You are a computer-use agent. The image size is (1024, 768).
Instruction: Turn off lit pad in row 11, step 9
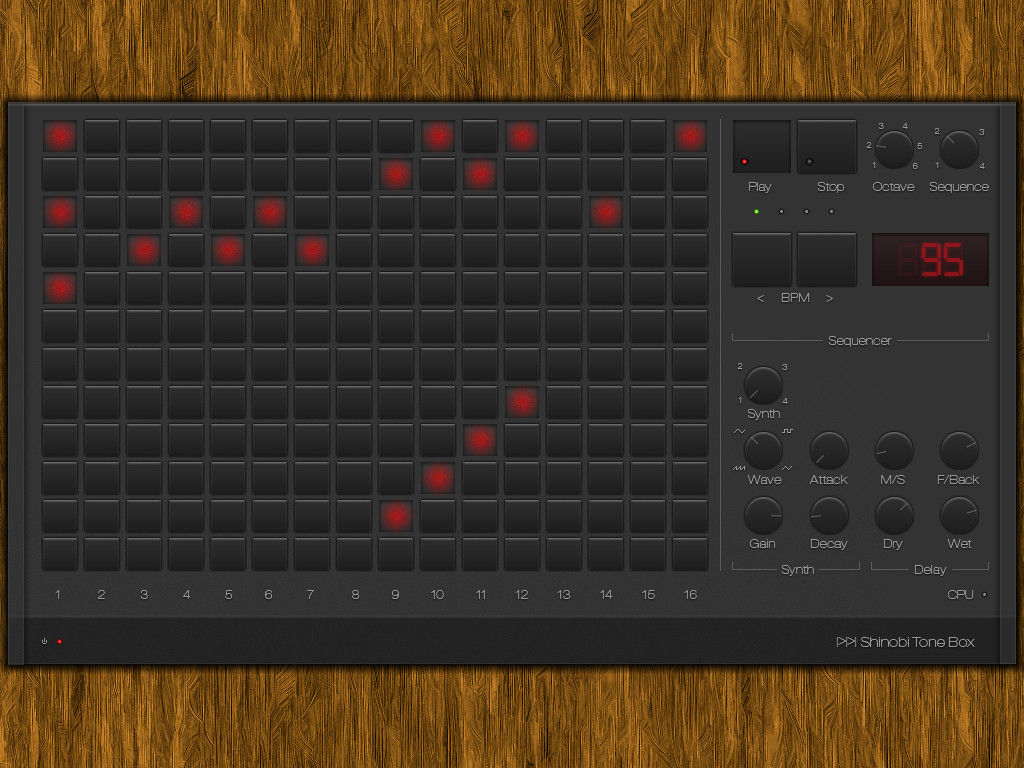[x=396, y=516]
